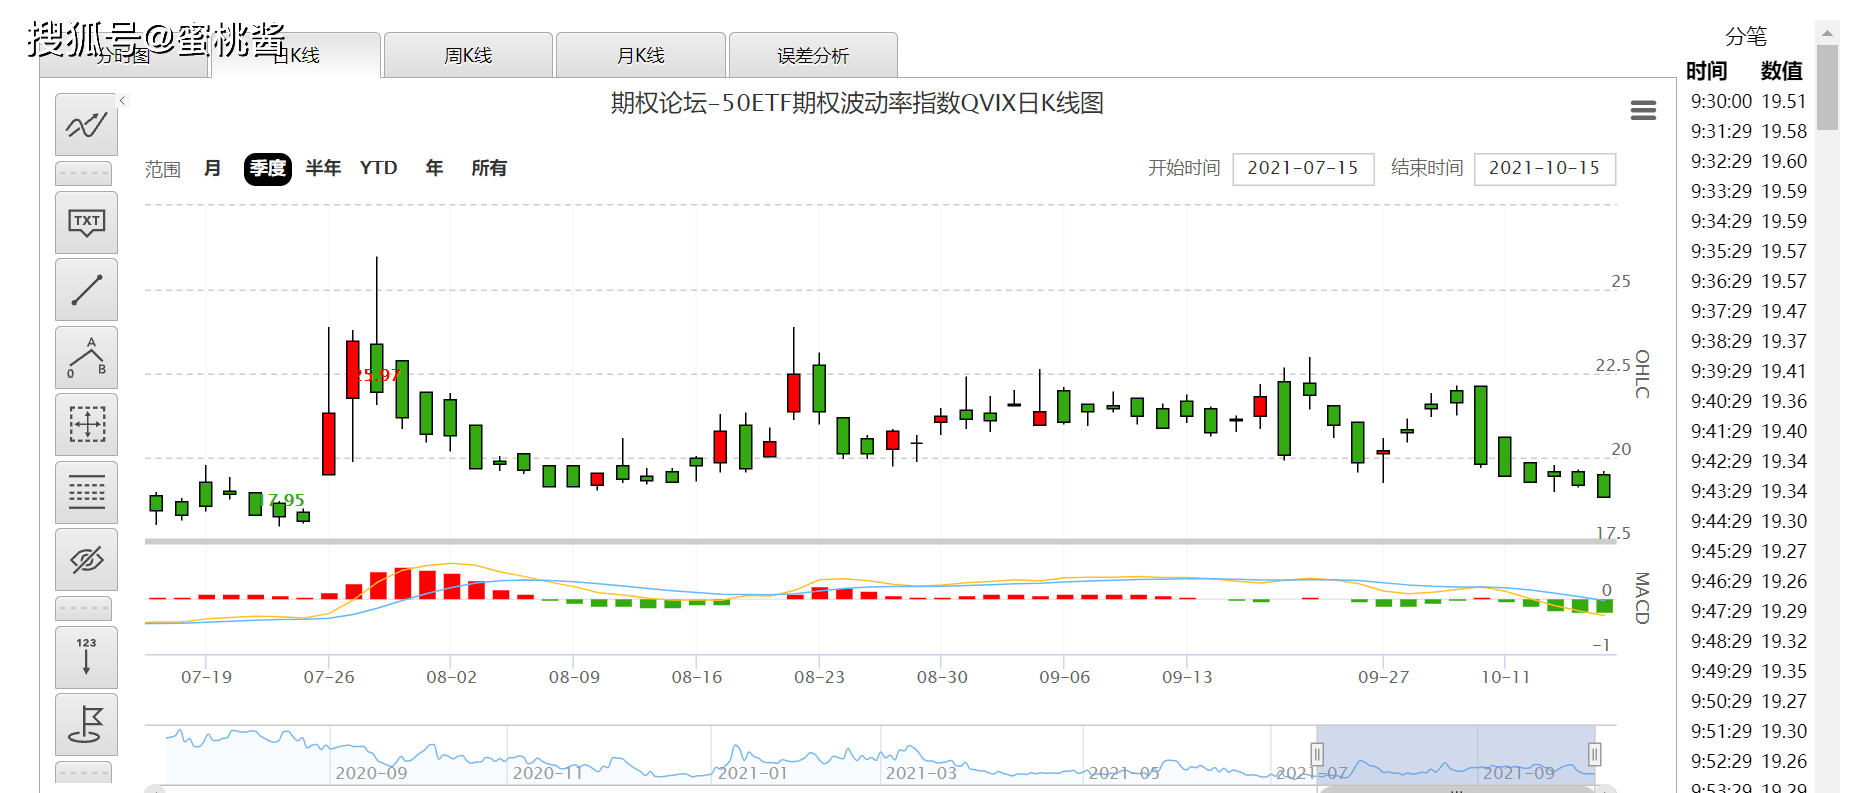
Task: Select the A-B Elliott wave tool
Action: pos(86,357)
